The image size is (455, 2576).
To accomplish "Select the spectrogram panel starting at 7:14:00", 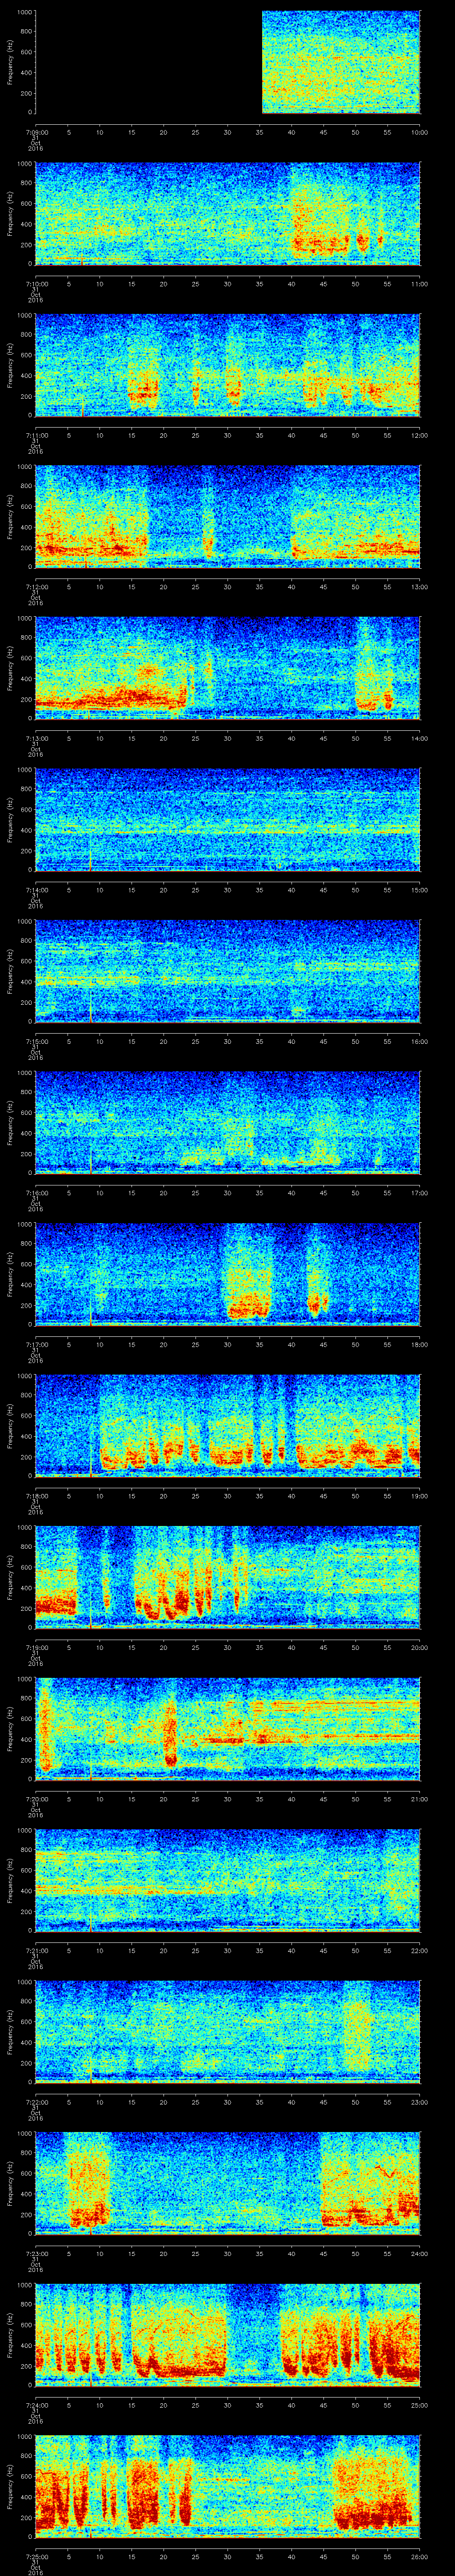I will click(228, 819).
